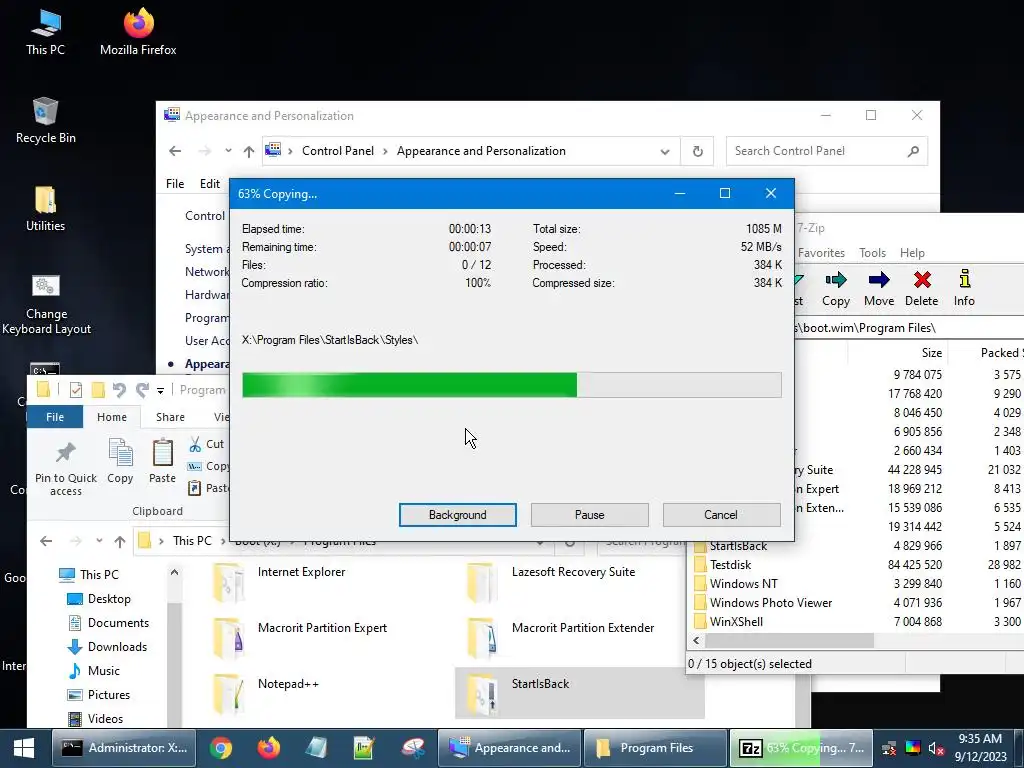Open the Edit menu in Control Panel

click(x=210, y=184)
